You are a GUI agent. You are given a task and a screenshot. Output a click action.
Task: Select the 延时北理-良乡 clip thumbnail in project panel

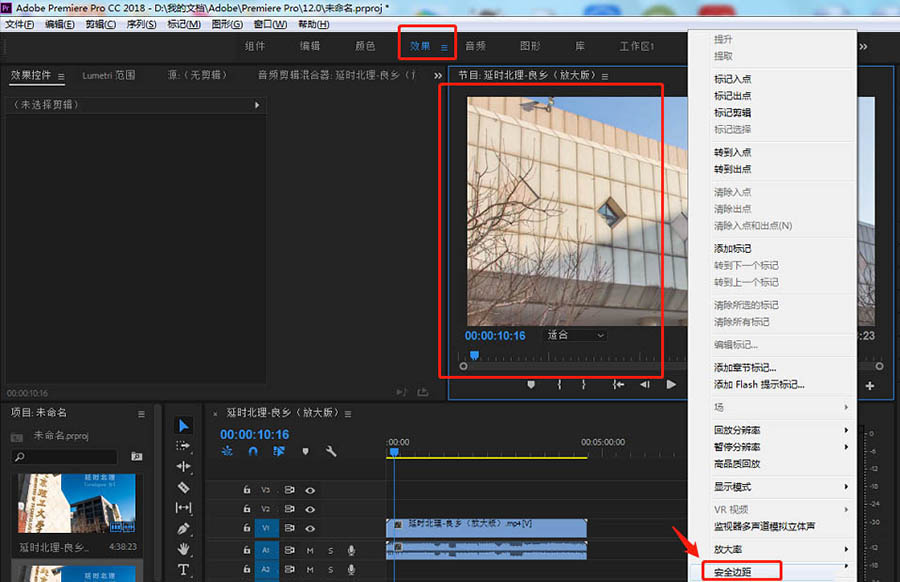tap(78, 506)
